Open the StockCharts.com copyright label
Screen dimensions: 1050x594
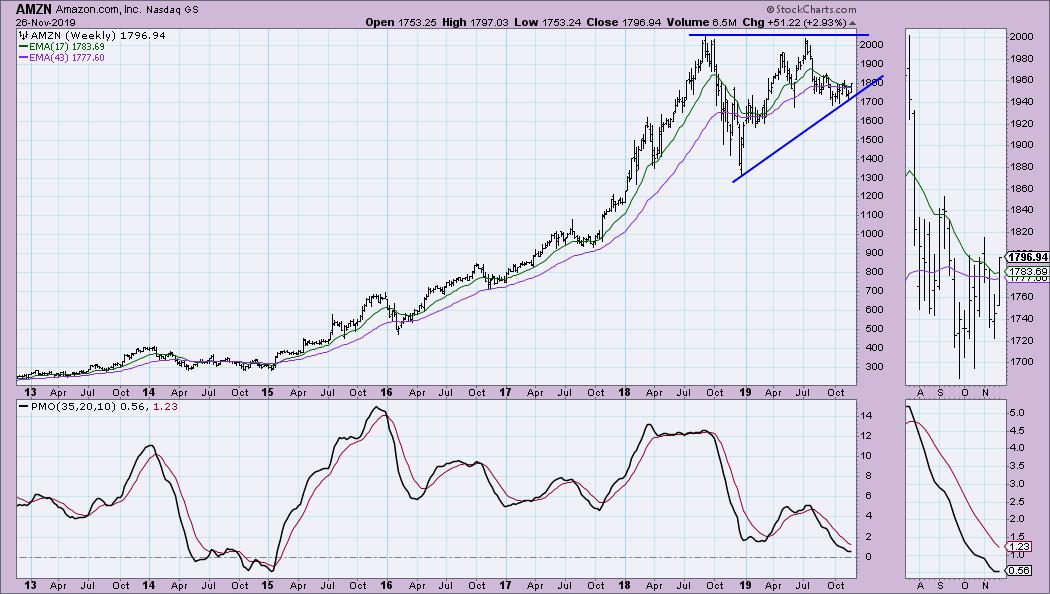(812, 9)
